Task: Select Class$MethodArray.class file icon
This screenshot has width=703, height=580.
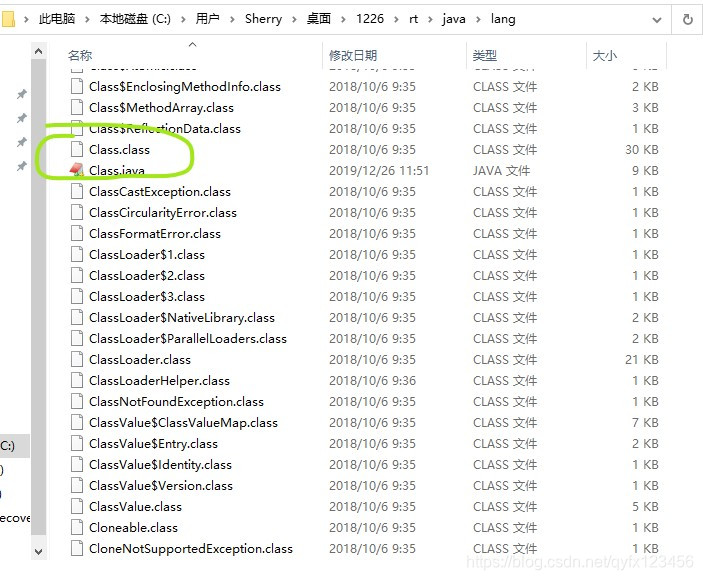Action: coord(77,107)
